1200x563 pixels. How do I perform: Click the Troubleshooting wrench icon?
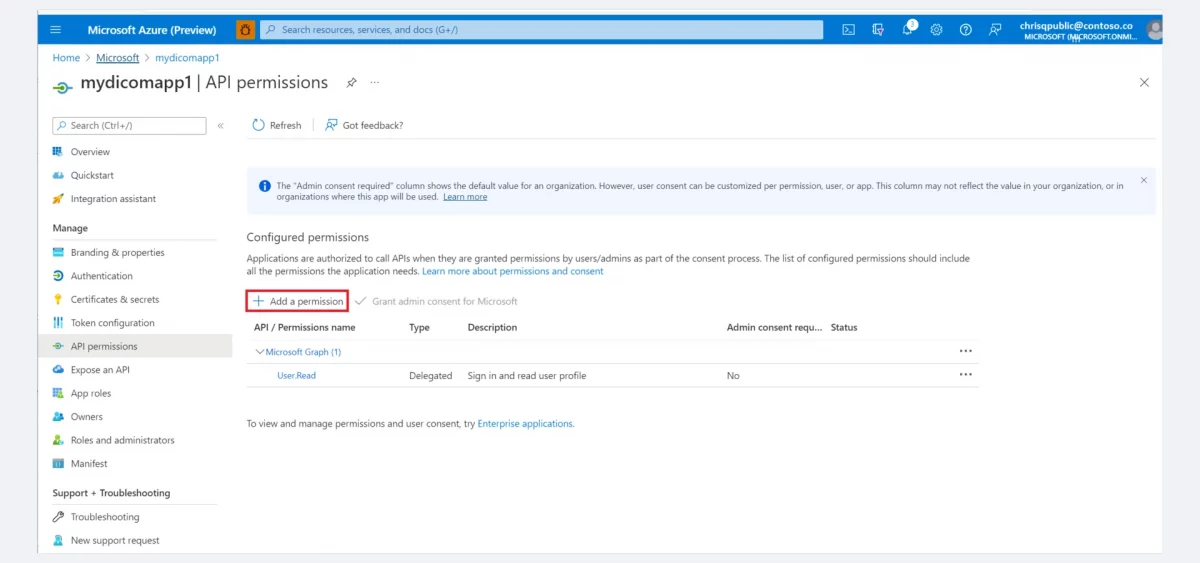58,517
